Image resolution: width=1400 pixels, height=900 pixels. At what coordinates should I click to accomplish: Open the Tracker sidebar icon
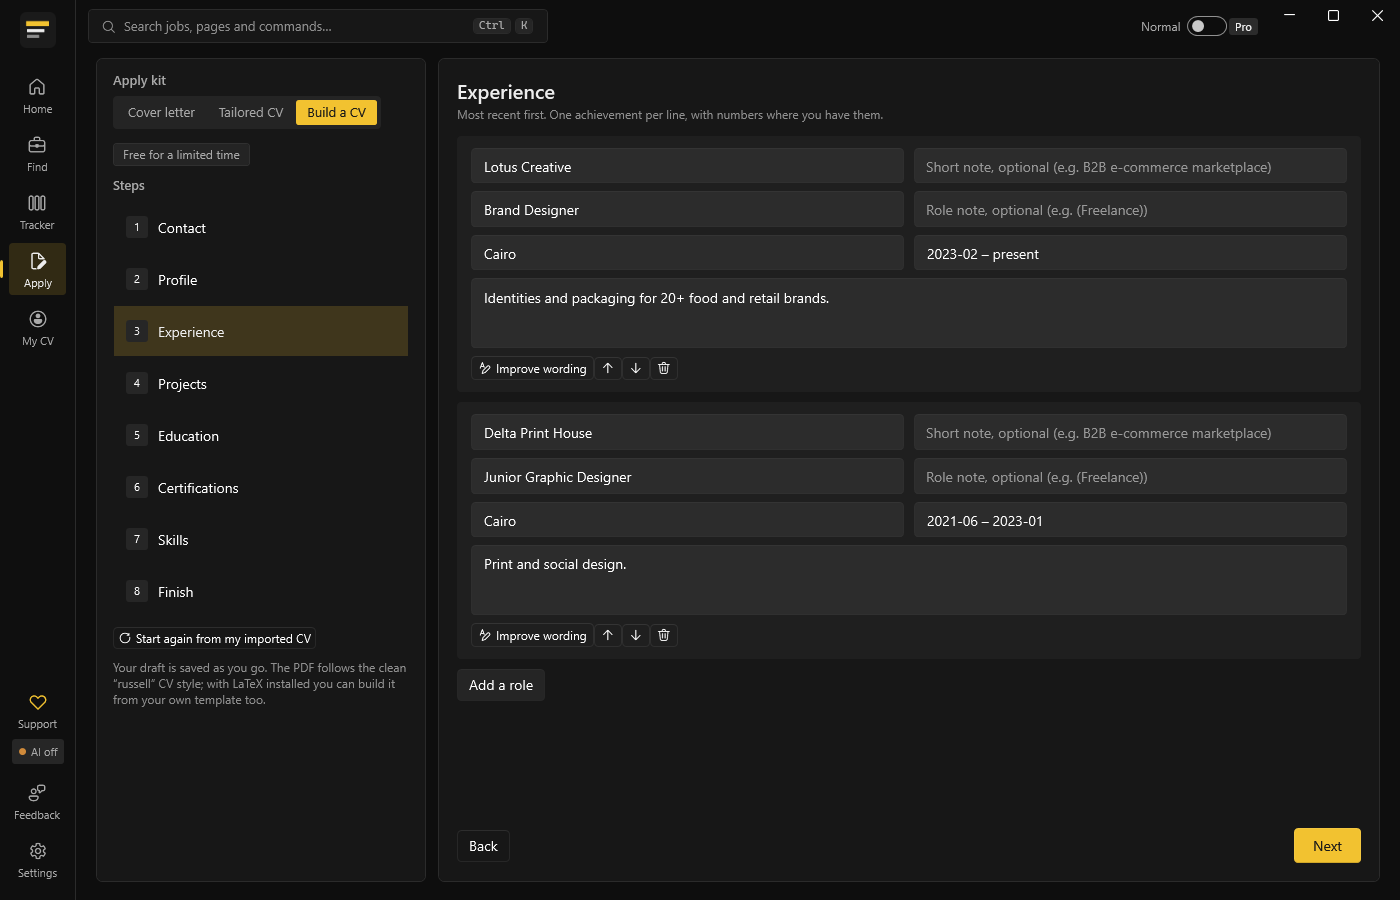click(x=37, y=212)
